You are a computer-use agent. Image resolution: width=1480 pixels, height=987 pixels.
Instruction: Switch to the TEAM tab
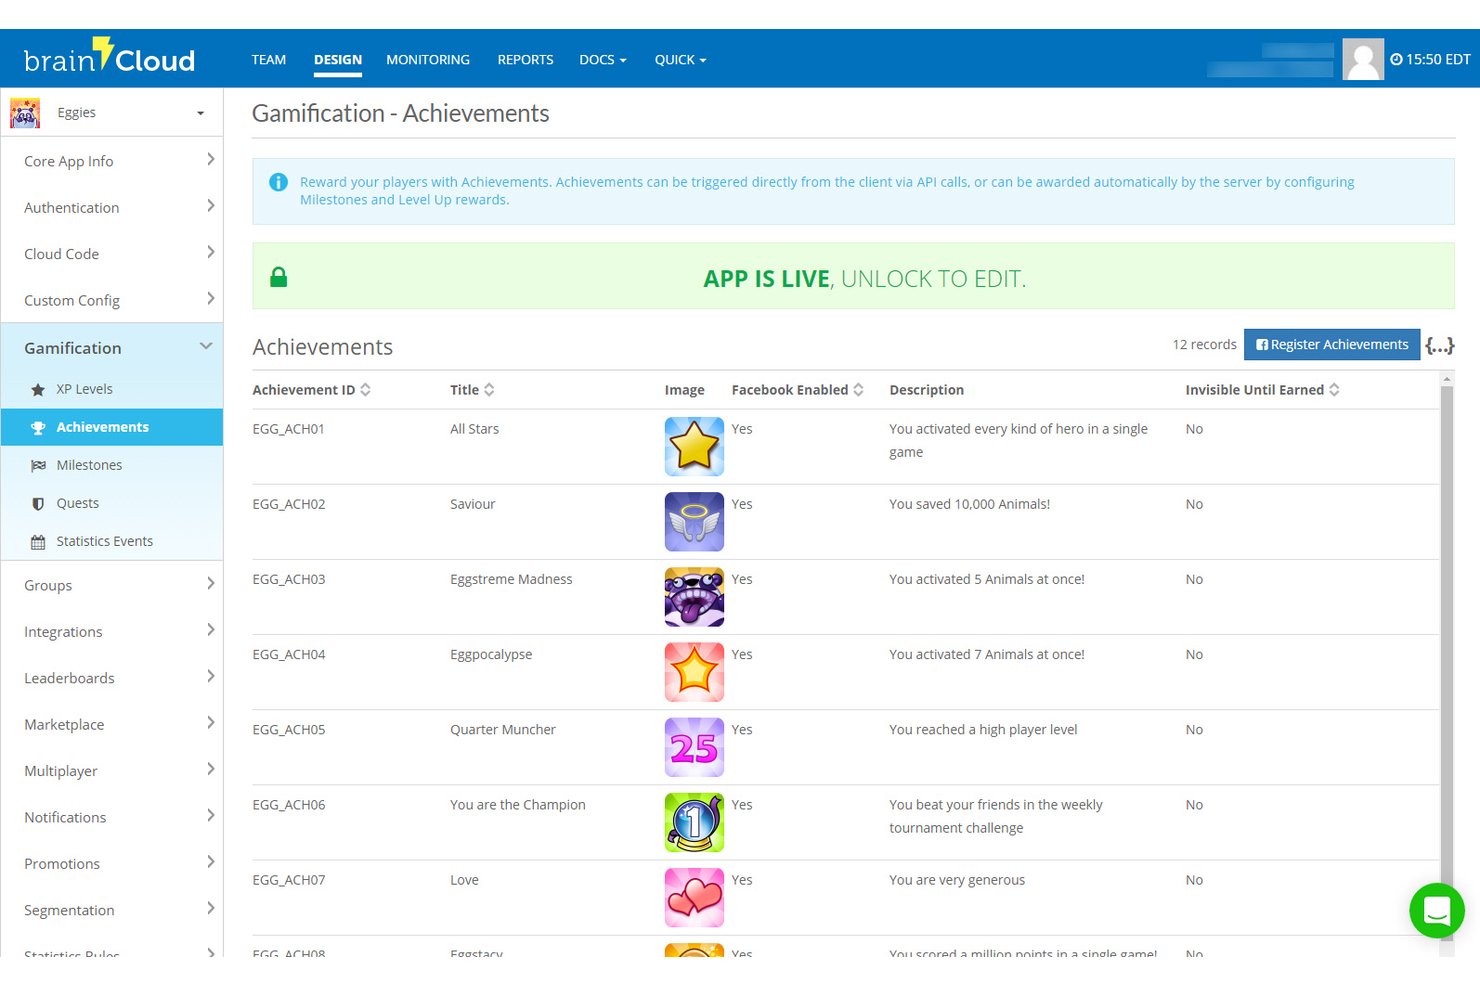268,60
